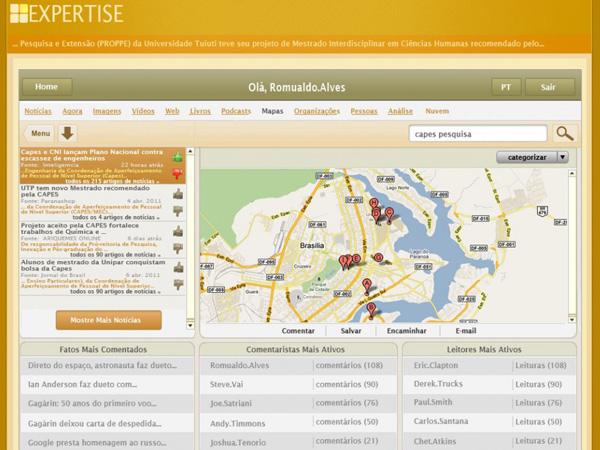The height and width of the screenshot is (450, 600).
Task: Select reader Eric.Clapton
Action: coord(435,365)
